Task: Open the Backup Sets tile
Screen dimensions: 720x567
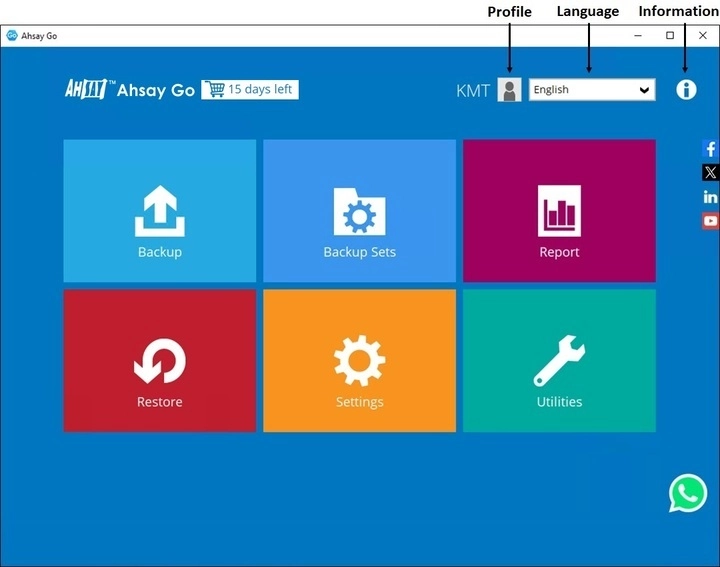Action: 360,211
